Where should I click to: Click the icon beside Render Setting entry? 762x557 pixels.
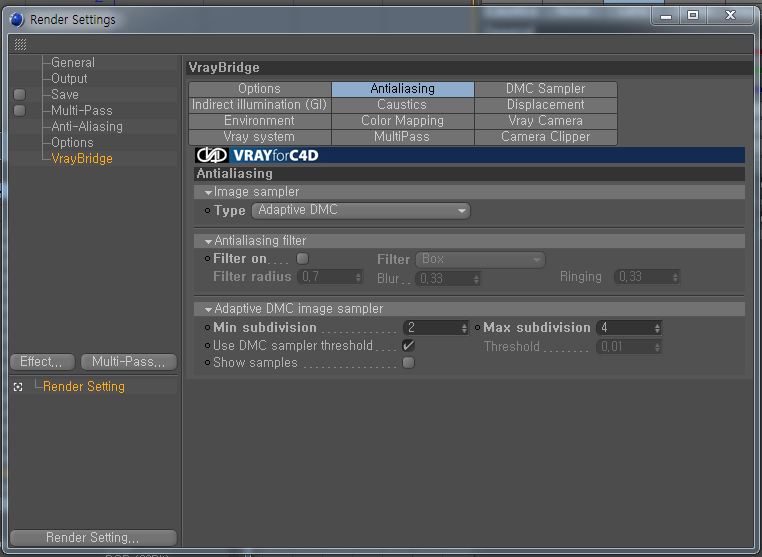click(x=18, y=387)
